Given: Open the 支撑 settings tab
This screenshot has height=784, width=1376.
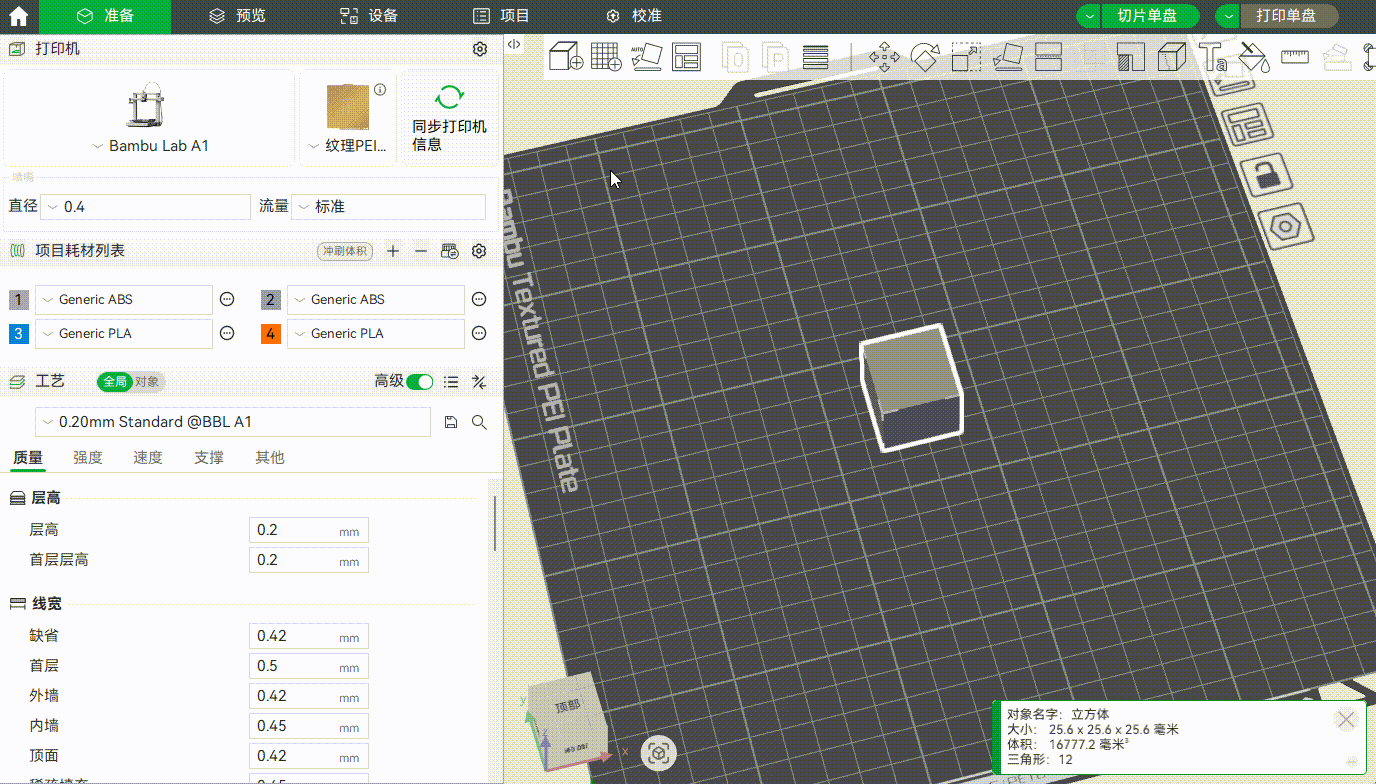Looking at the screenshot, I should click(209, 458).
